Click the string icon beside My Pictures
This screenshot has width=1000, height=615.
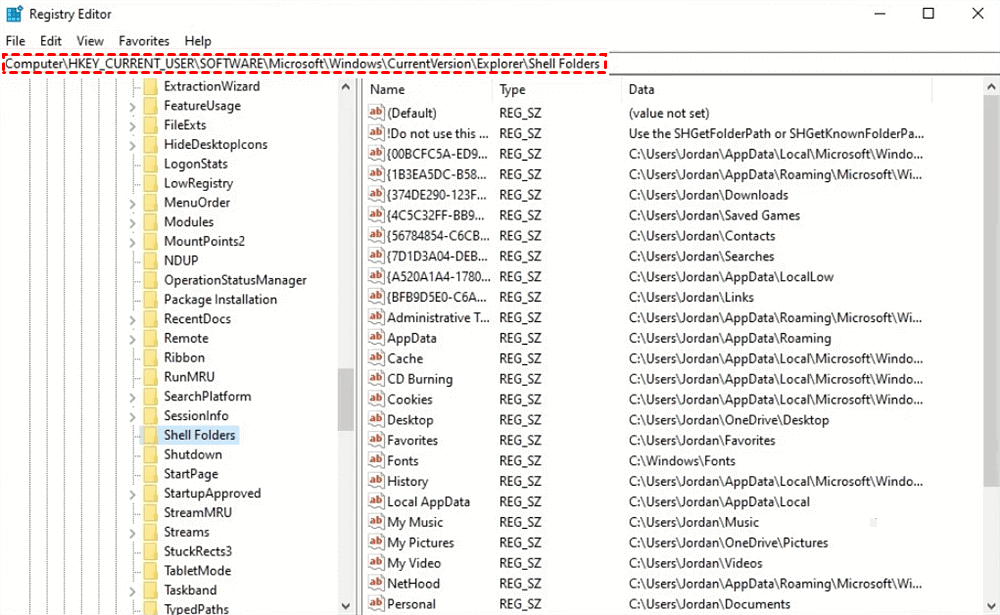coord(376,542)
